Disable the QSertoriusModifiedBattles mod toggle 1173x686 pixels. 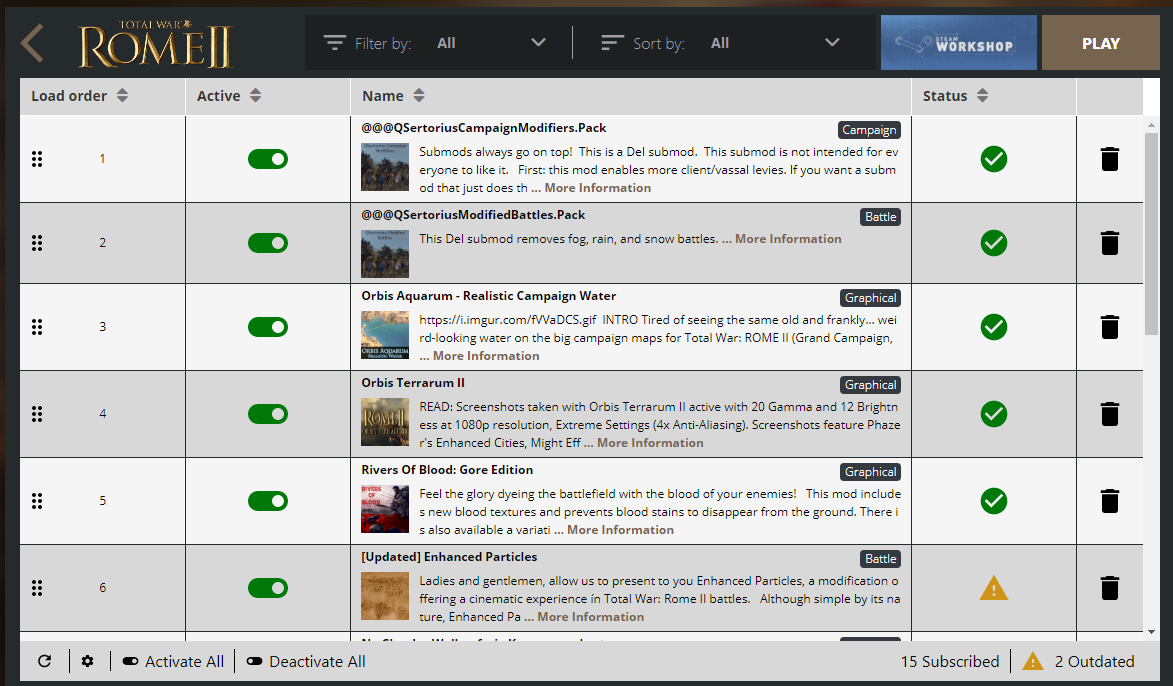[268, 242]
